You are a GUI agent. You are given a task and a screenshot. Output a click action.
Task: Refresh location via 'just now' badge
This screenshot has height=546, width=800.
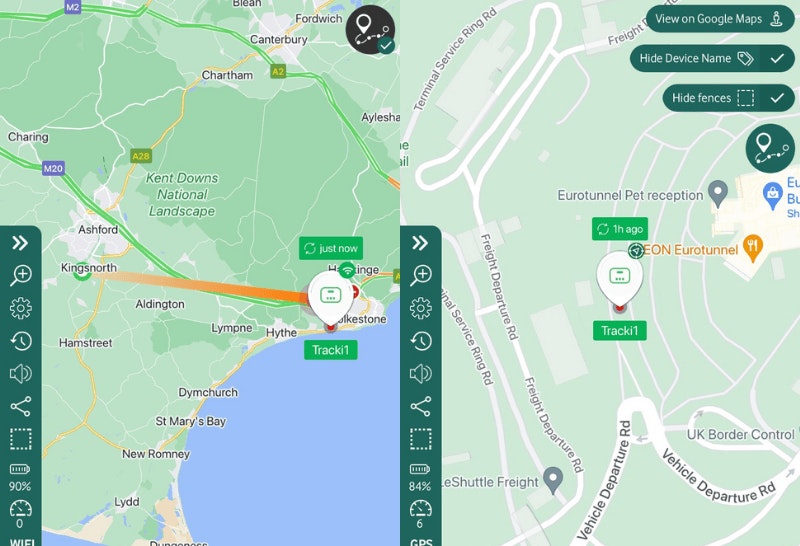[x=331, y=248]
